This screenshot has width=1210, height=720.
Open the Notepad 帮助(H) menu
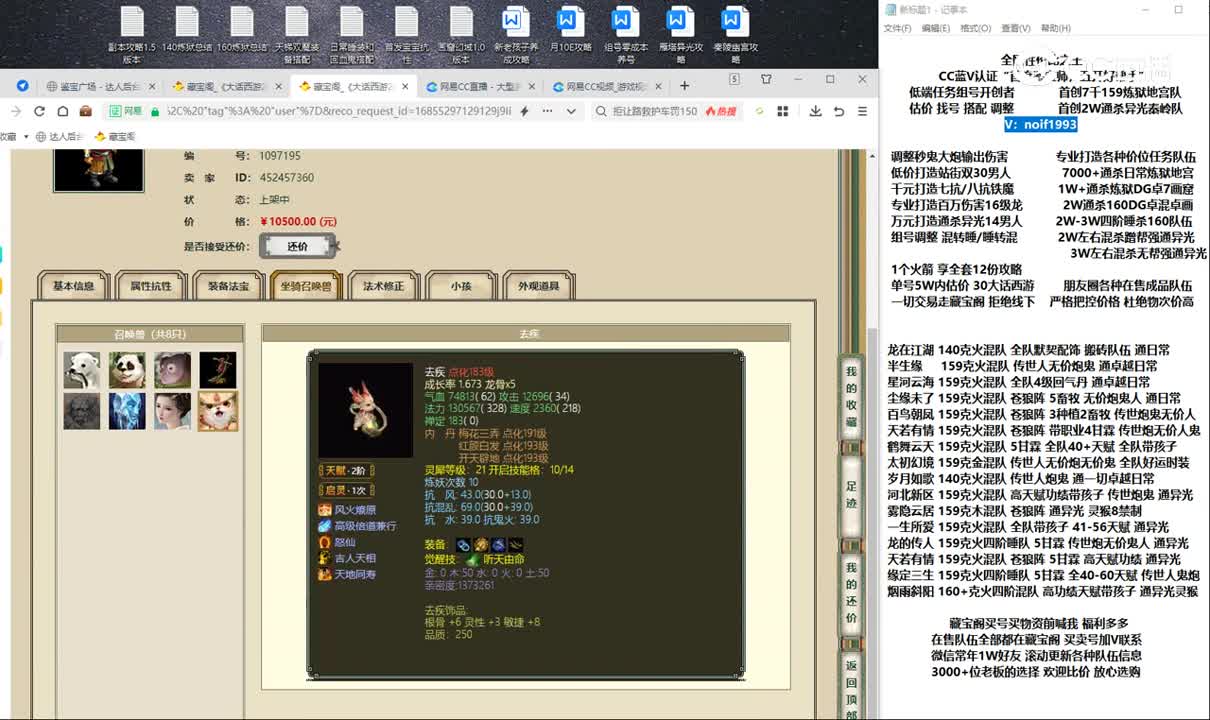tap(1055, 28)
